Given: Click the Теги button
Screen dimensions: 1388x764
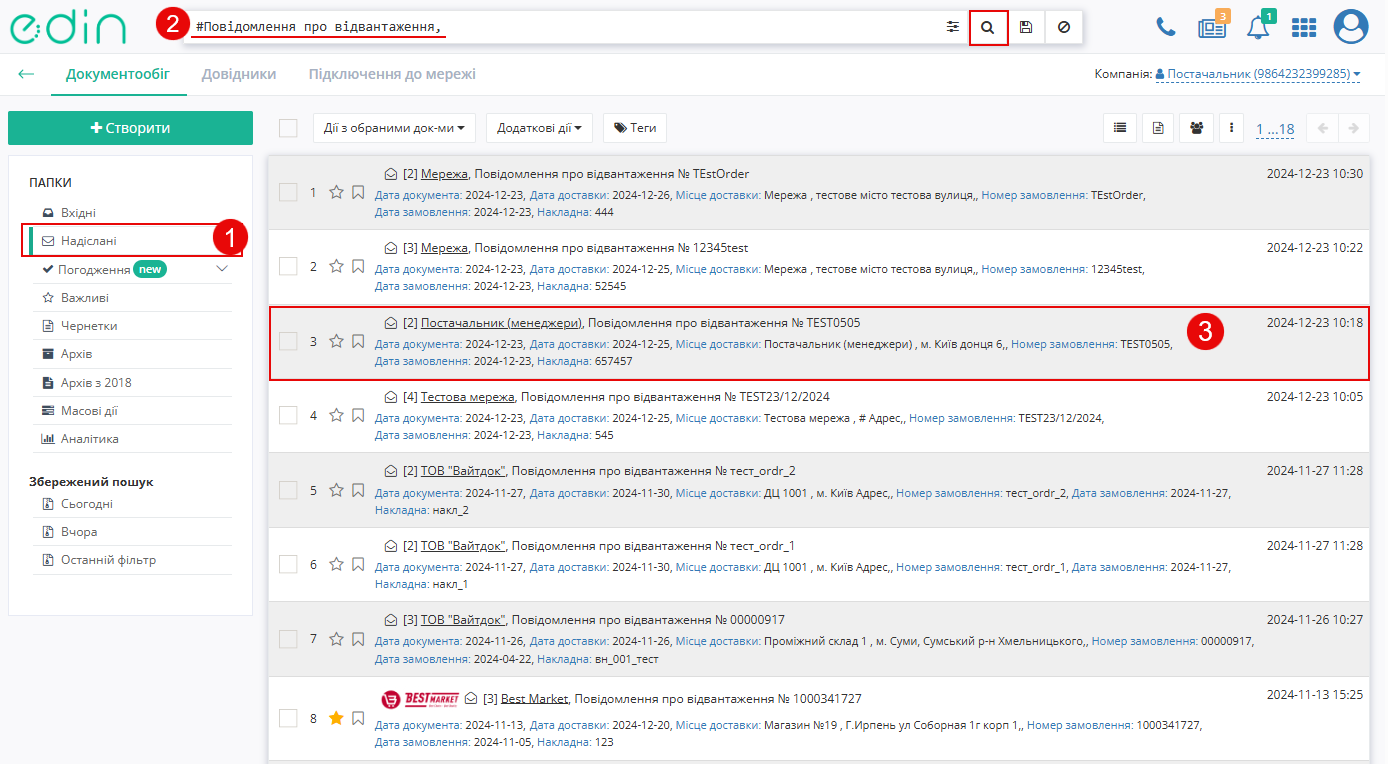Looking at the screenshot, I should coord(635,128).
